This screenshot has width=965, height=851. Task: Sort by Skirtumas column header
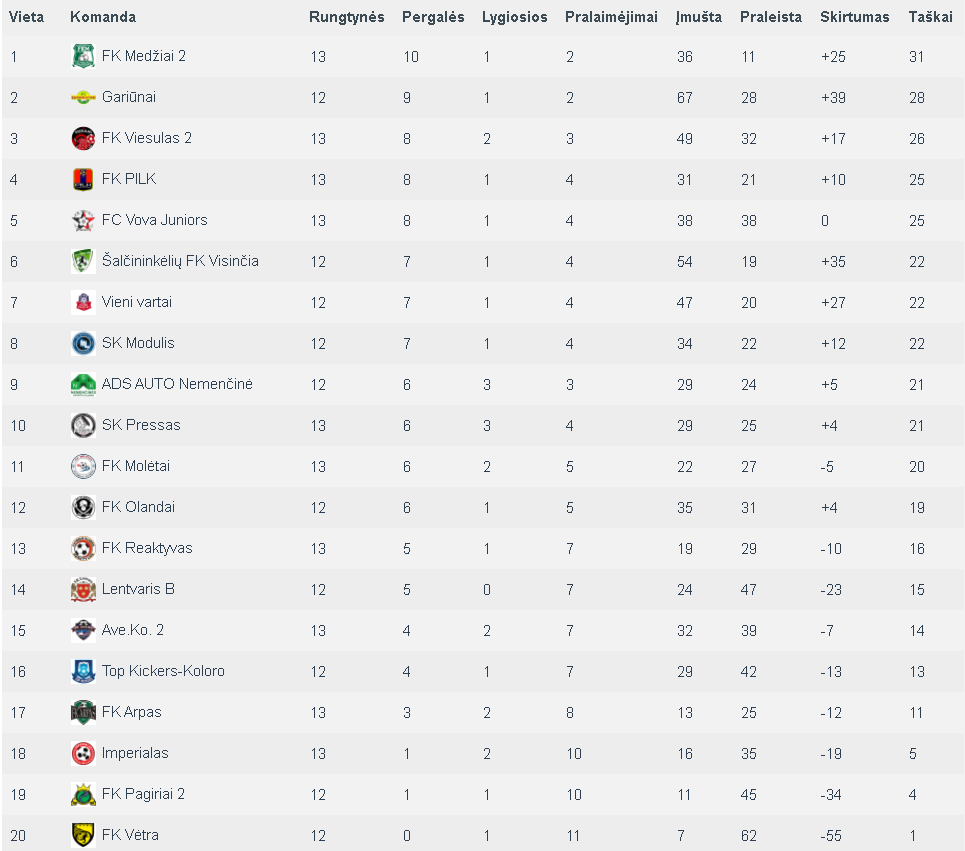pyautogui.click(x=854, y=17)
